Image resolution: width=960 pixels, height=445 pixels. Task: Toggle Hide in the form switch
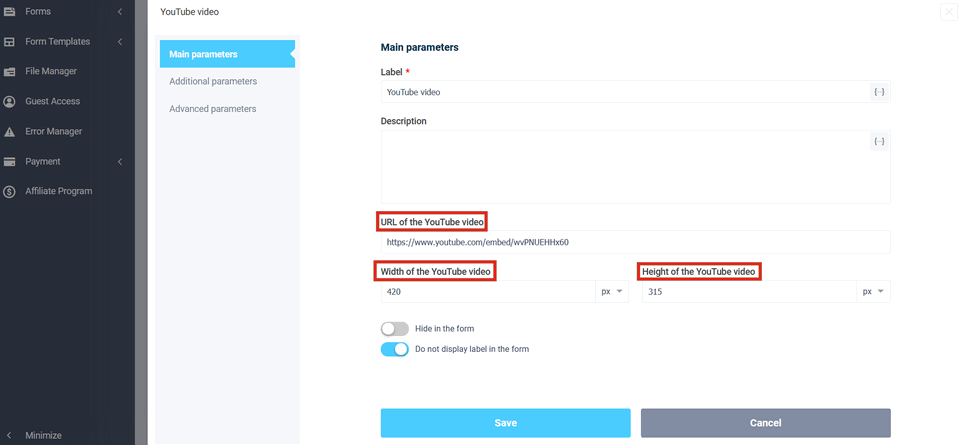395,329
